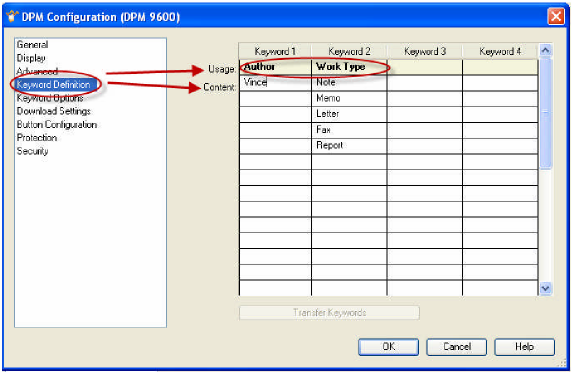Click the Vince content cell
Screen dimensions: 572x372
(275, 83)
